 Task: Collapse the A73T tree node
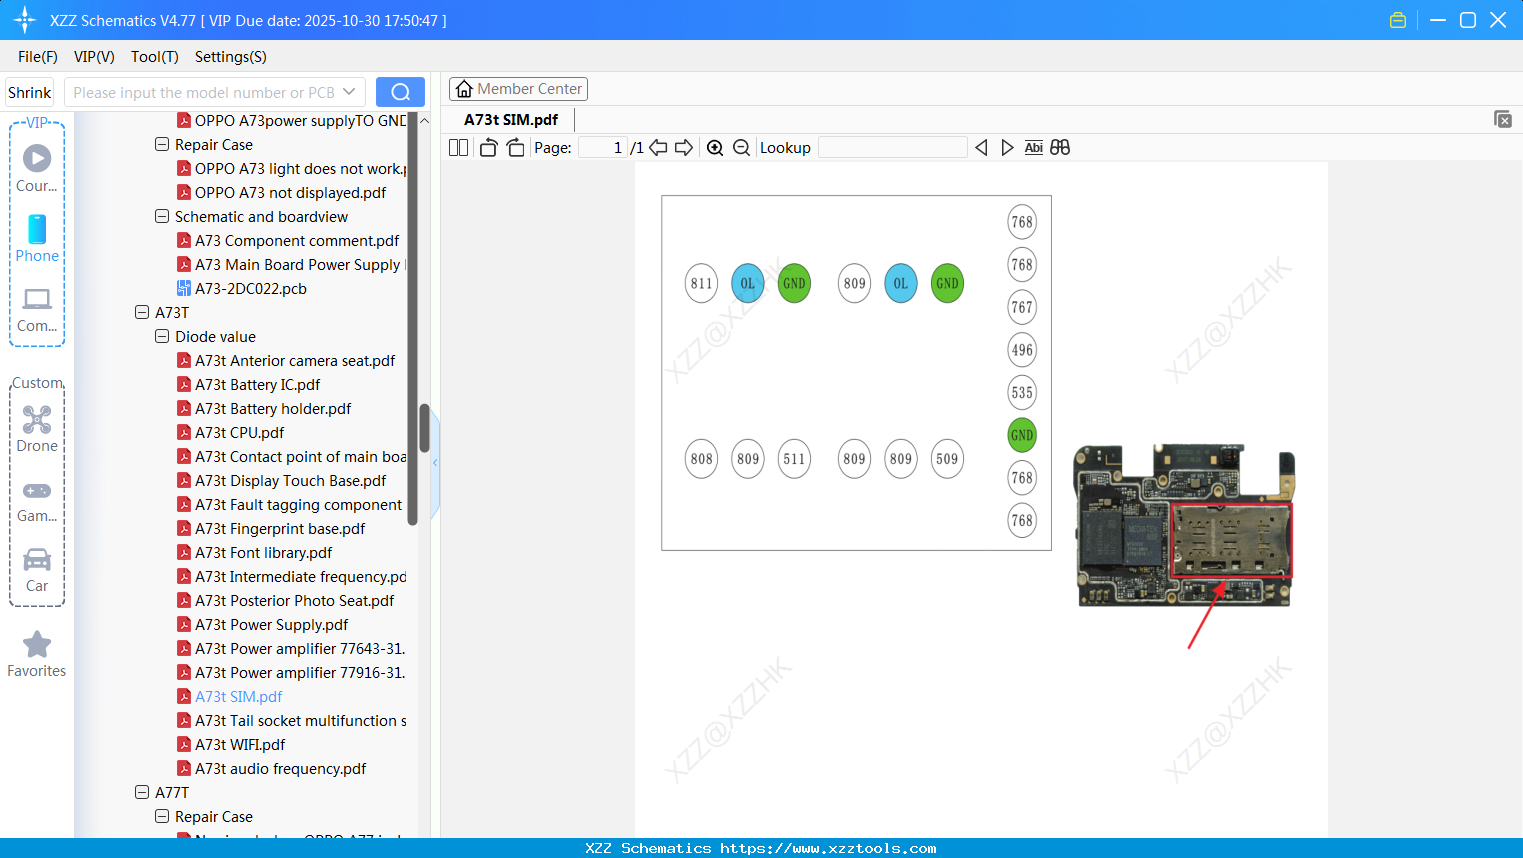(142, 312)
